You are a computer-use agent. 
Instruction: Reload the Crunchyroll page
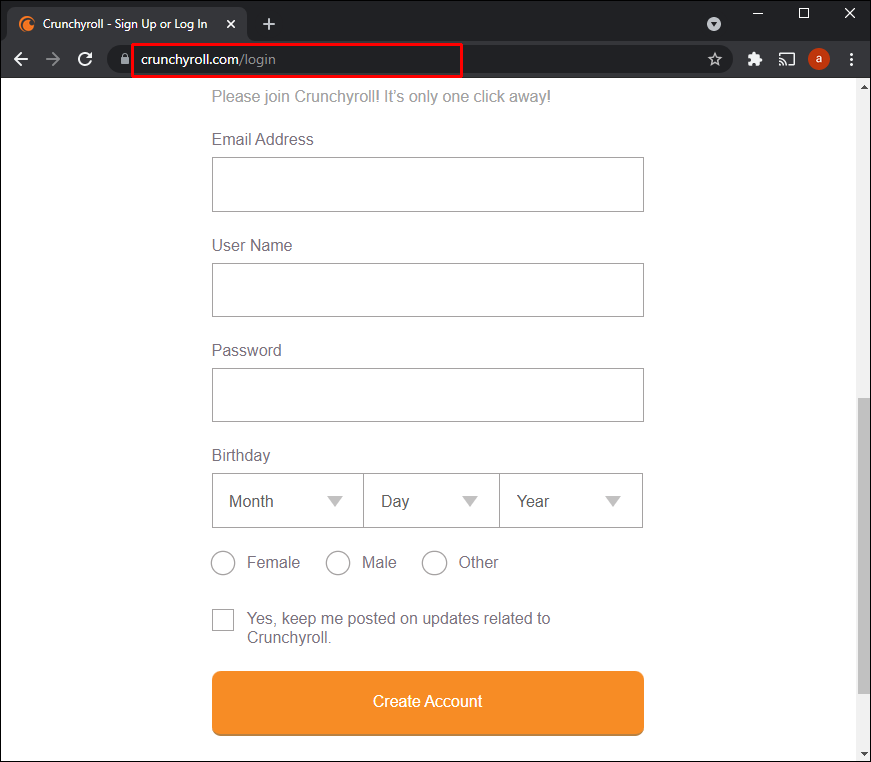click(x=86, y=59)
